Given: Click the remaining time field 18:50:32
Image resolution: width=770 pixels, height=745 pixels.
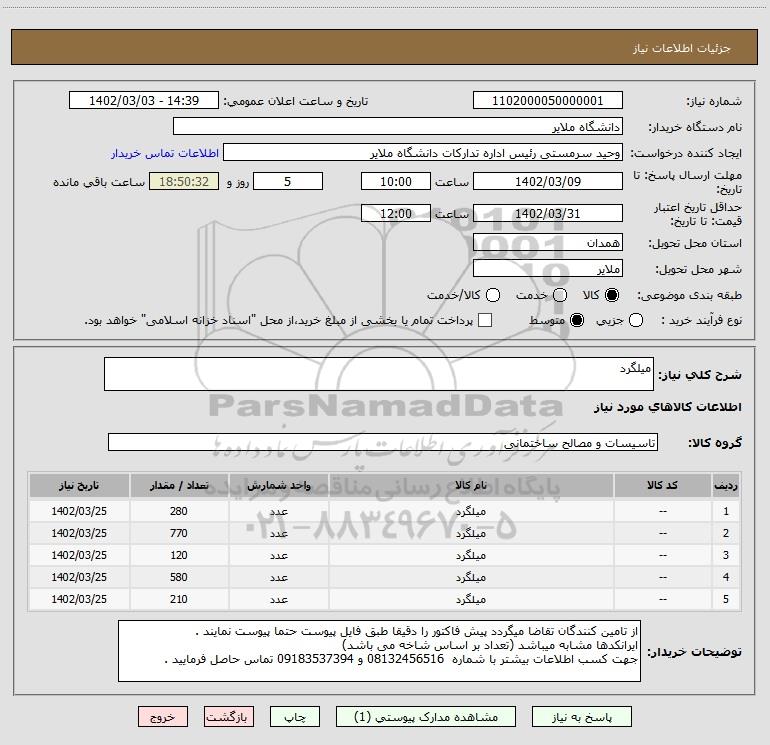Looking at the screenshot, I should [x=184, y=182].
